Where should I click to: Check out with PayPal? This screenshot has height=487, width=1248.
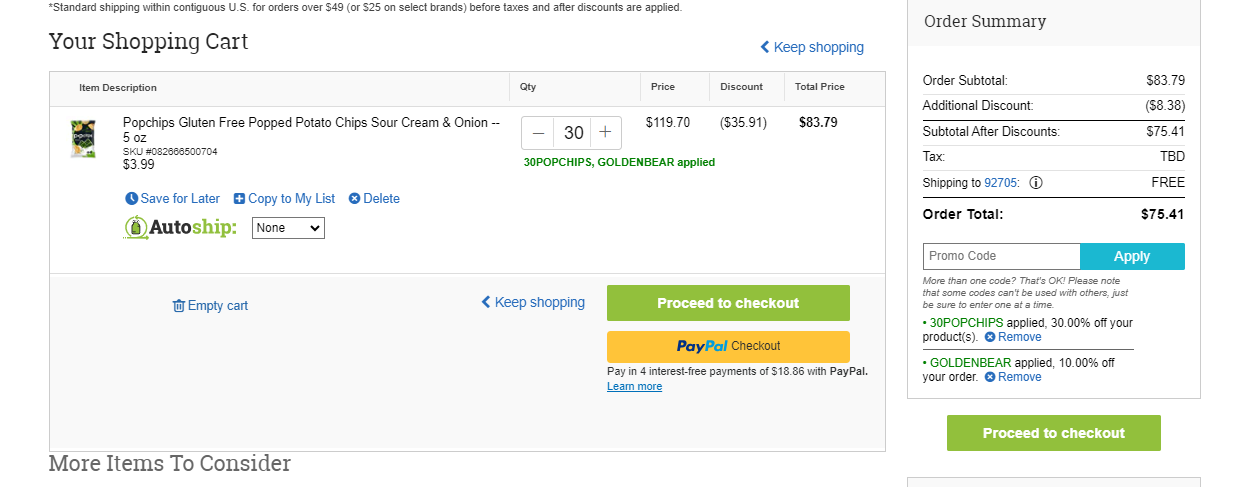click(x=728, y=347)
